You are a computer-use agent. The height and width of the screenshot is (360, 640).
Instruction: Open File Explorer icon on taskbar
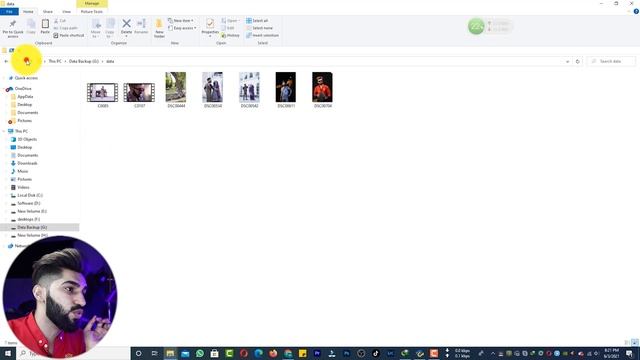point(170,353)
